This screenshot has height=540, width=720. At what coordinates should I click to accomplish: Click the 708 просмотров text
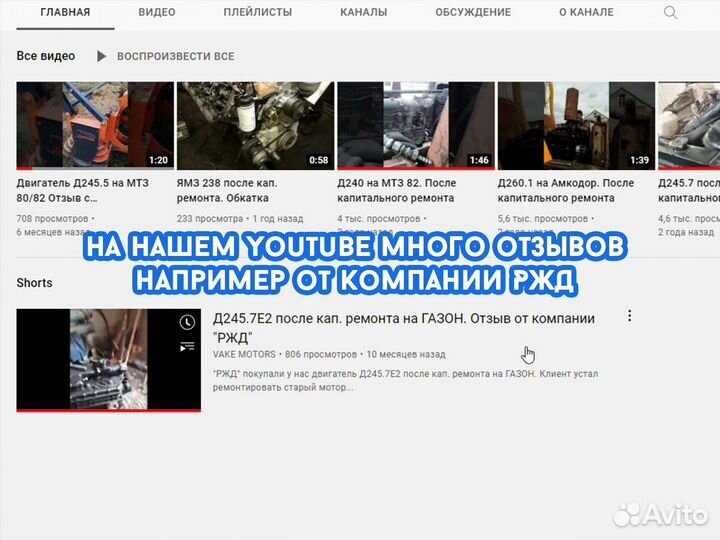pyautogui.click(x=52, y=219)
